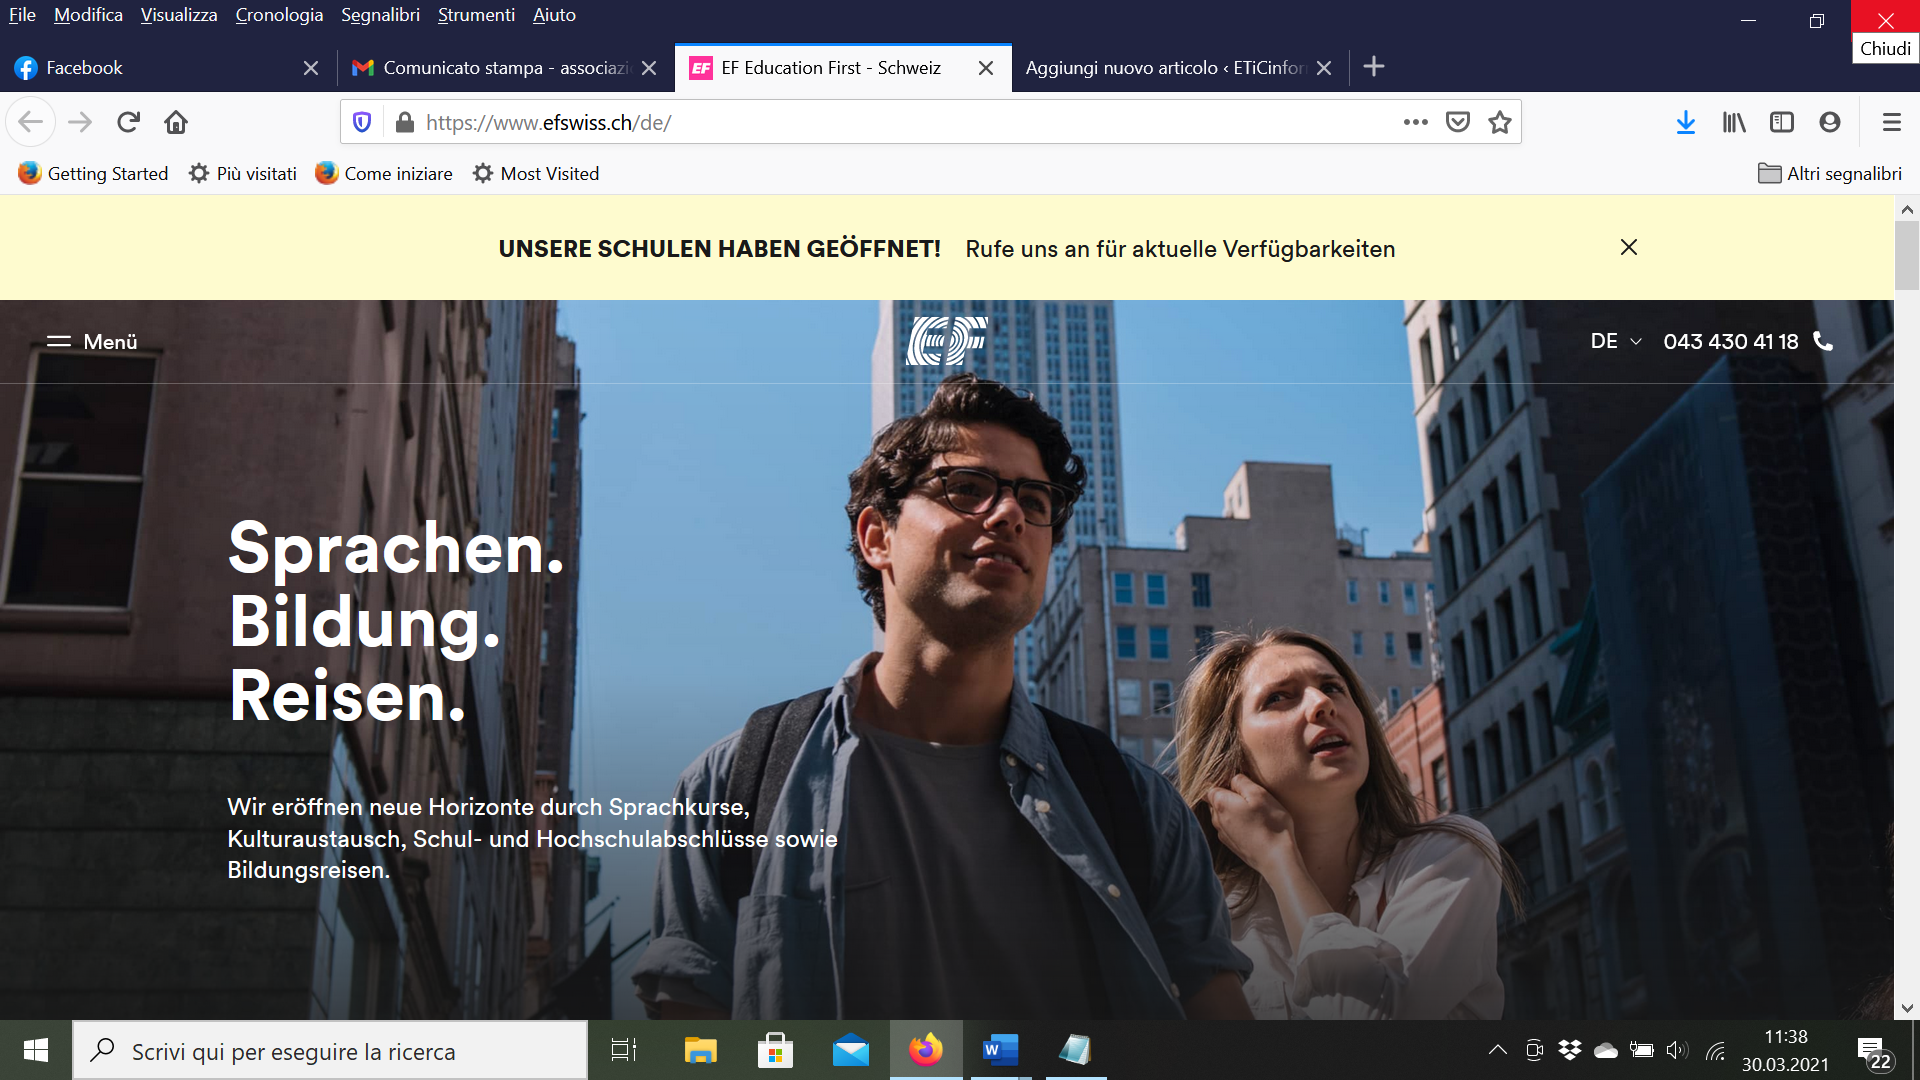
Task: Open the site Menü hamburger
Action: (x=92, y=341)
